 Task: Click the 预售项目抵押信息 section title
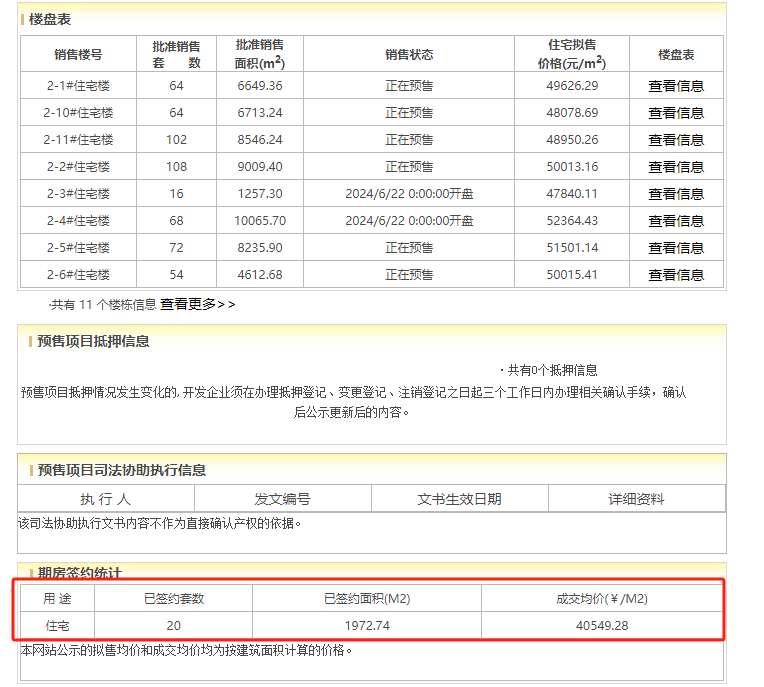coord(93,341)
